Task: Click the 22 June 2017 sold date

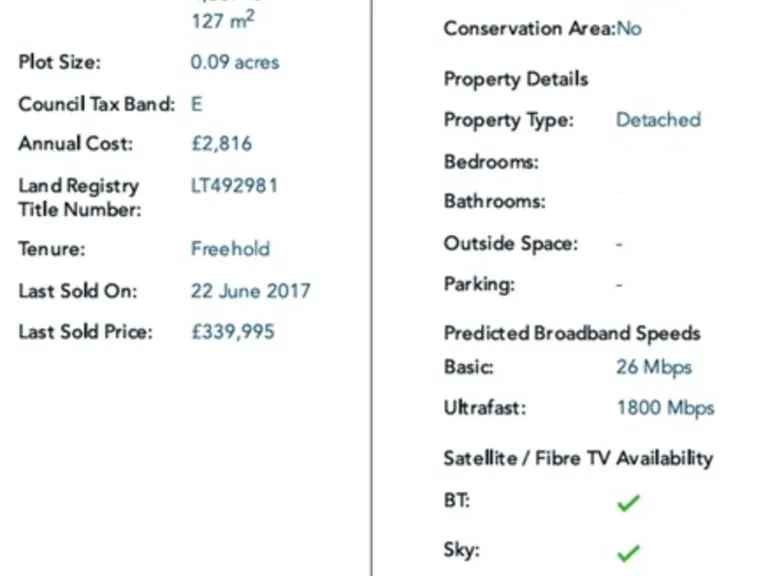Action: [250, 292]
